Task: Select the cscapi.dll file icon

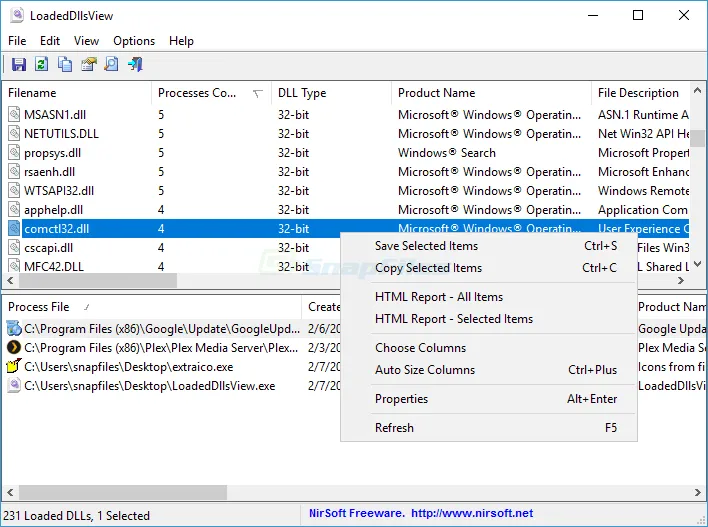Action: 14,247
